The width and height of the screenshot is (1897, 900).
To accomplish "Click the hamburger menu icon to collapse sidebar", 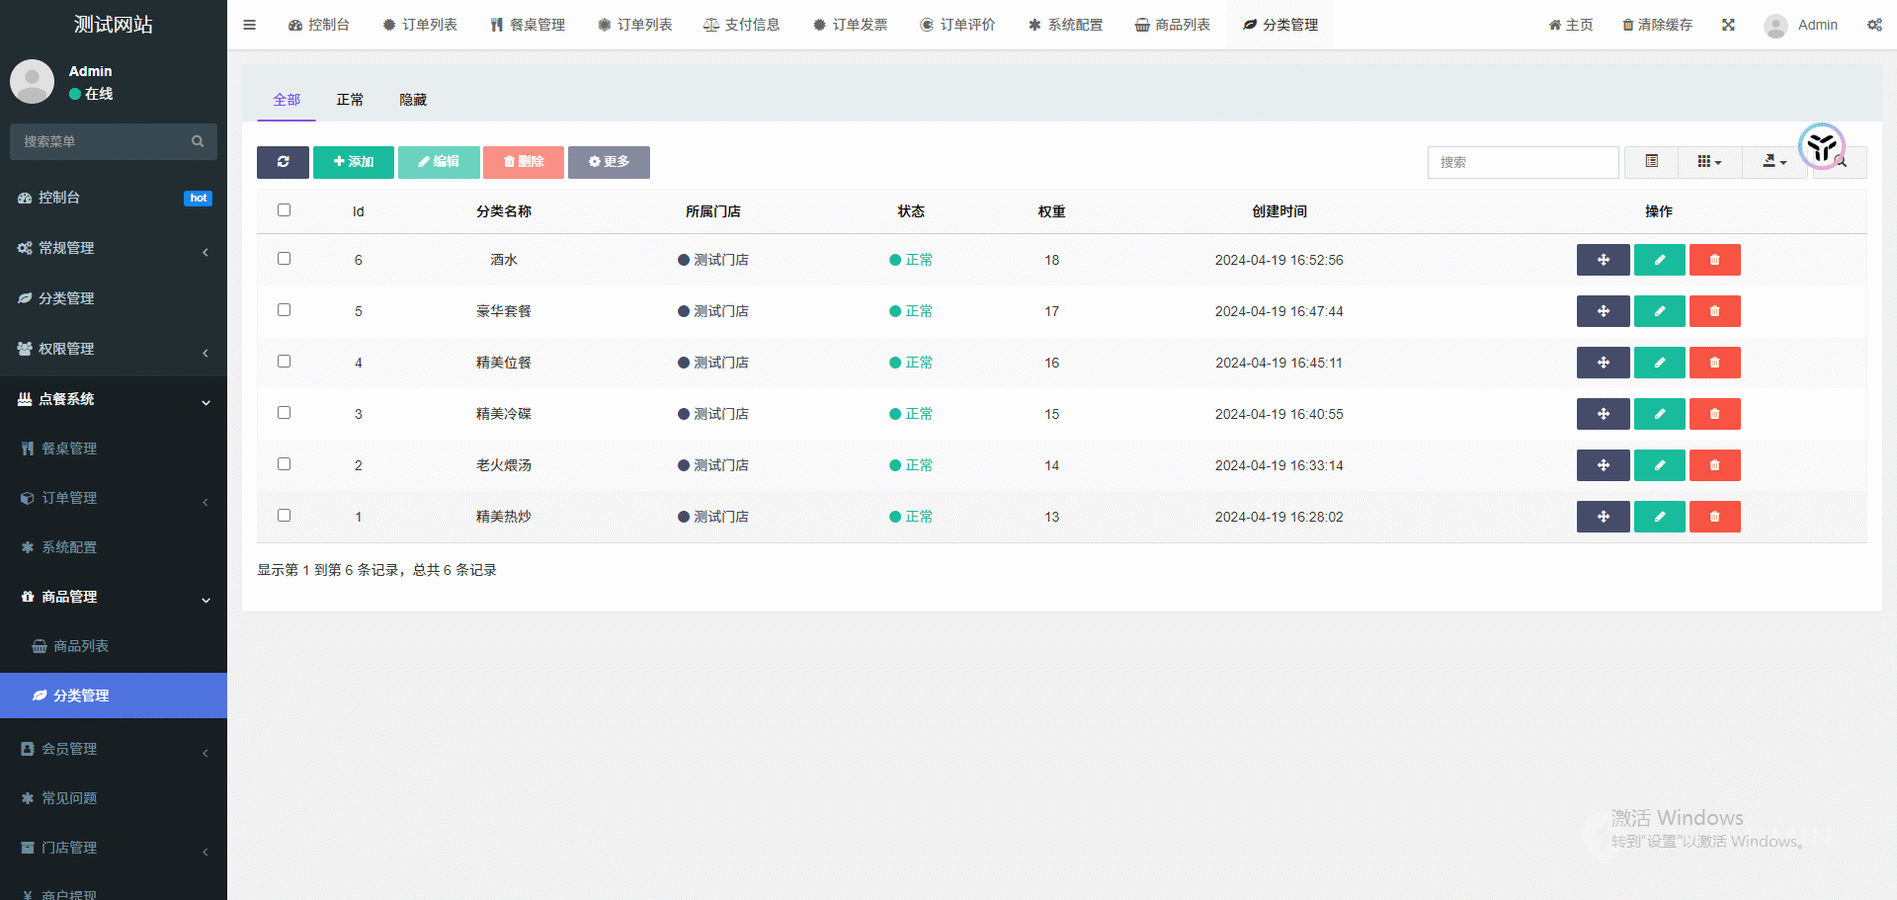I will click(x=250, y=25).
